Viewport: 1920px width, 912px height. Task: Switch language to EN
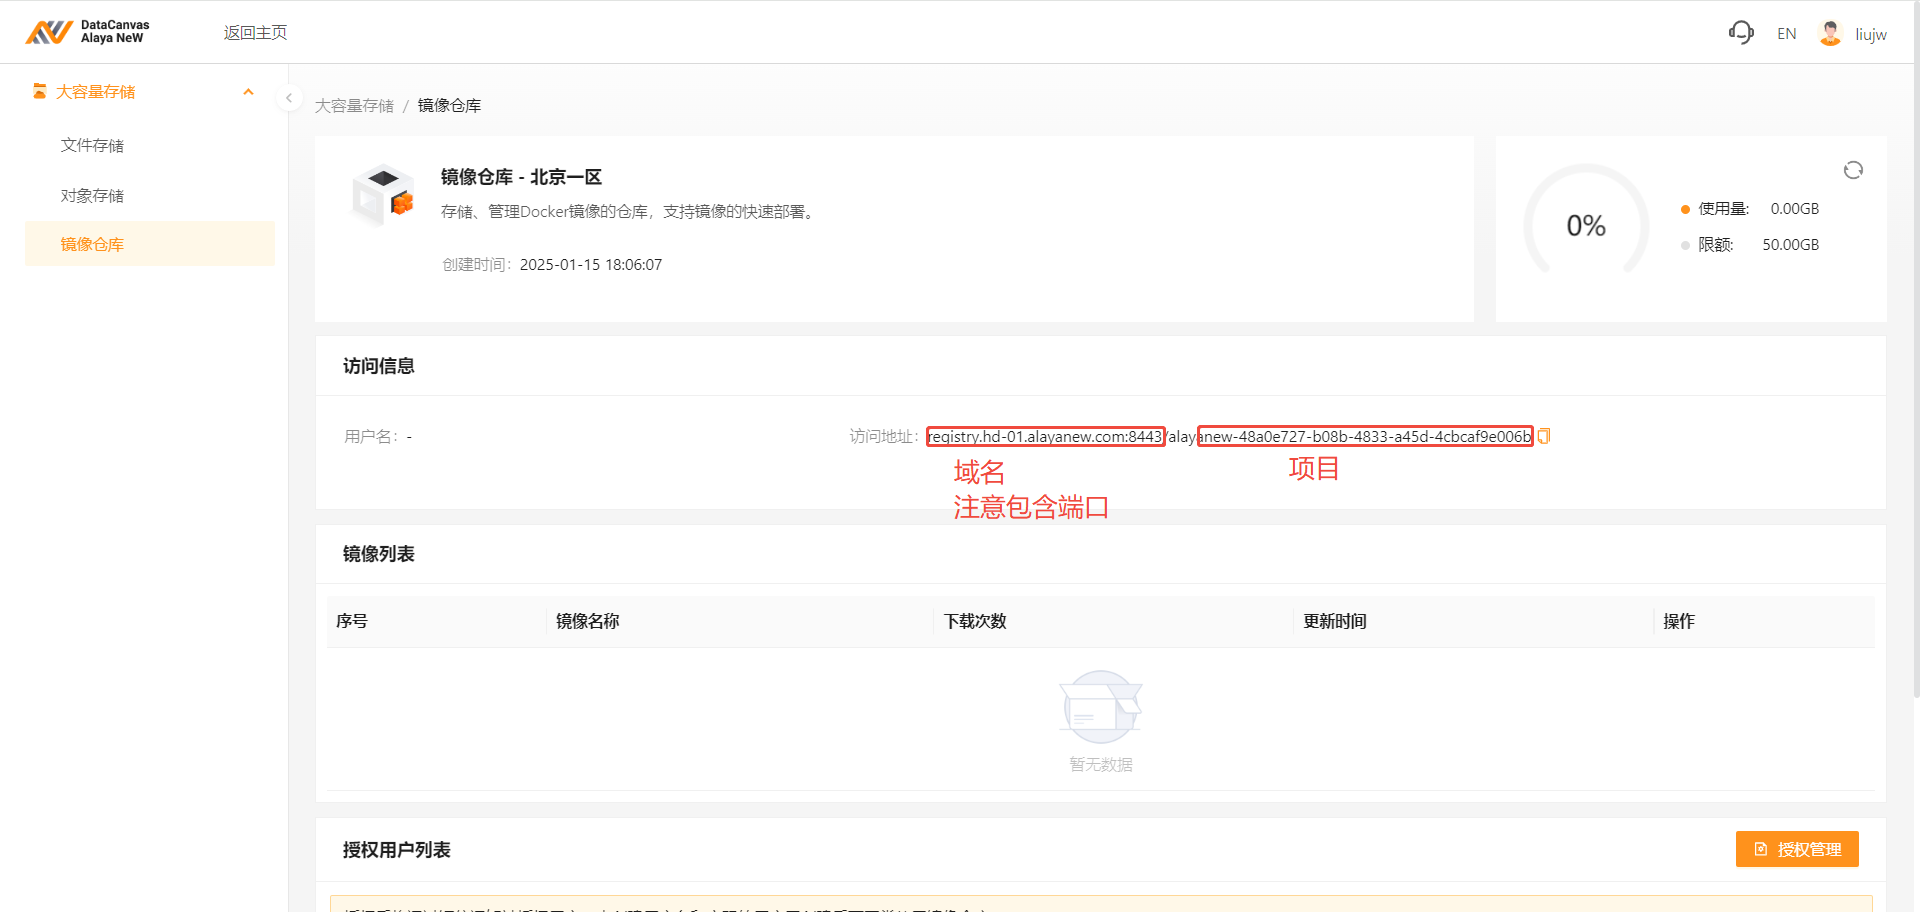(x=1786, y=34)
